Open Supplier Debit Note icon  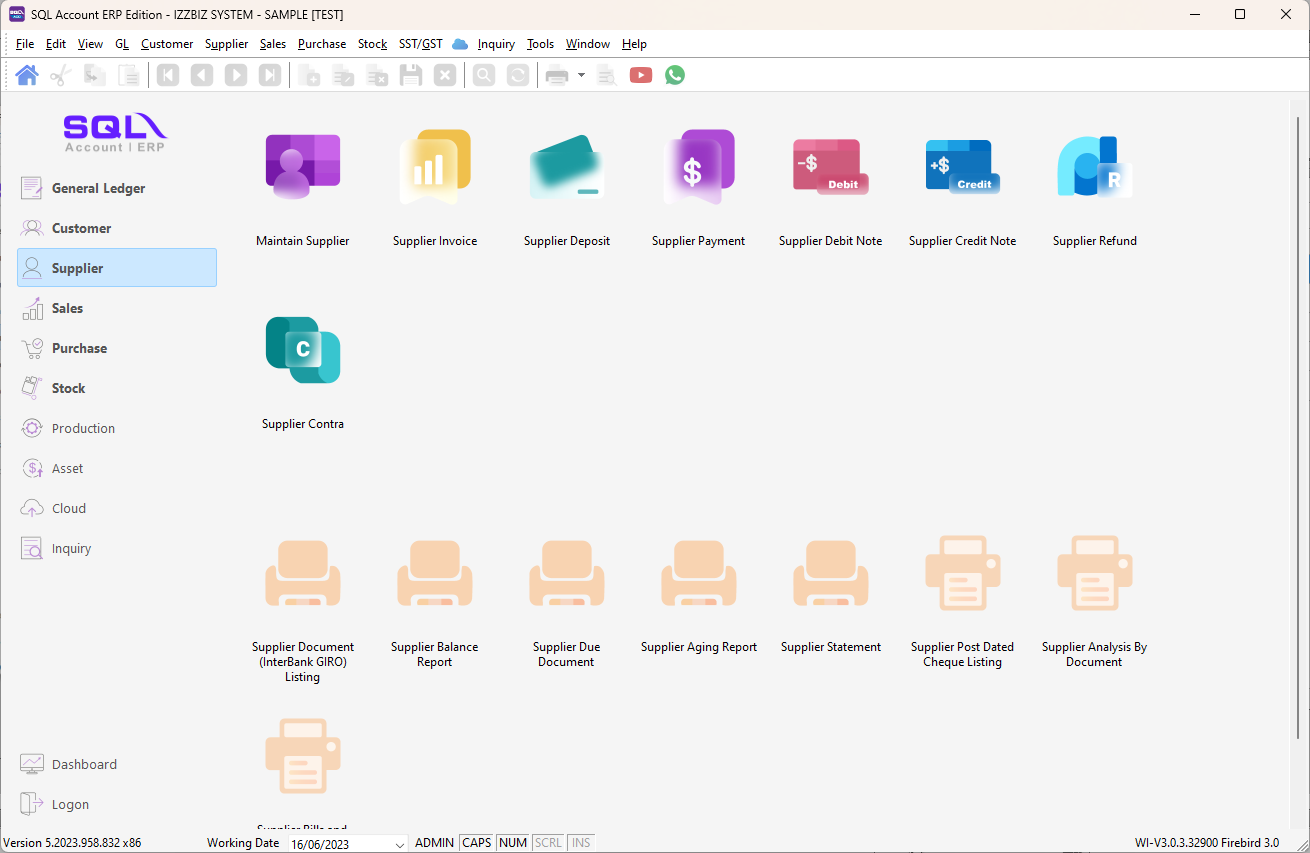[x=831, y=166]
